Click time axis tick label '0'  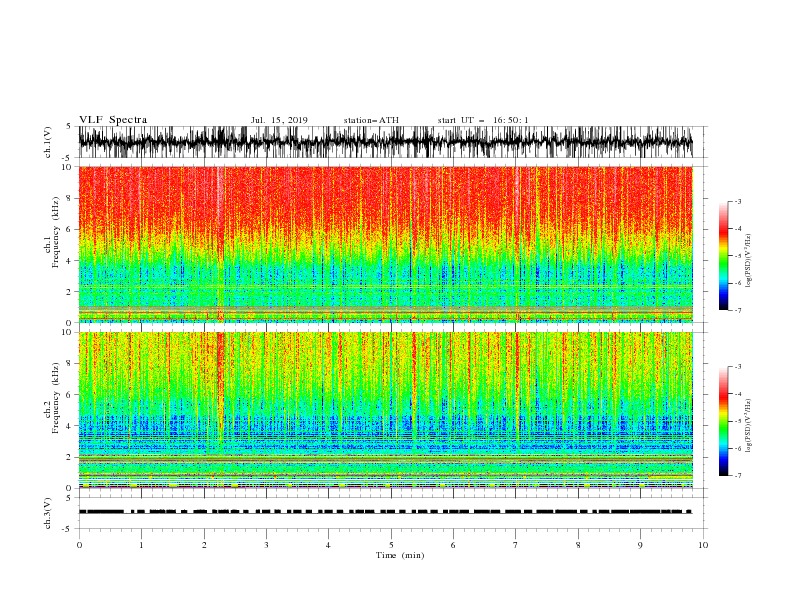79,545
